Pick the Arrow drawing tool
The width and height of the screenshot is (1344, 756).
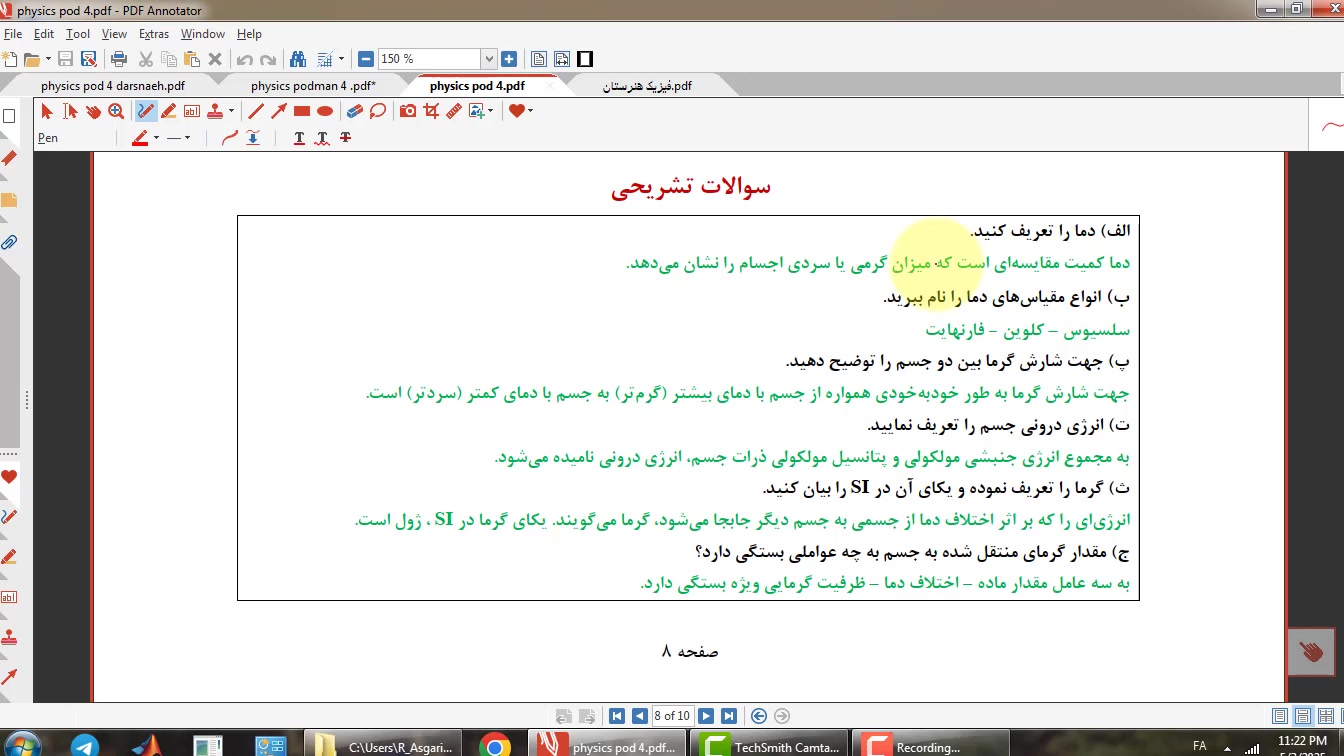(279, 111)
